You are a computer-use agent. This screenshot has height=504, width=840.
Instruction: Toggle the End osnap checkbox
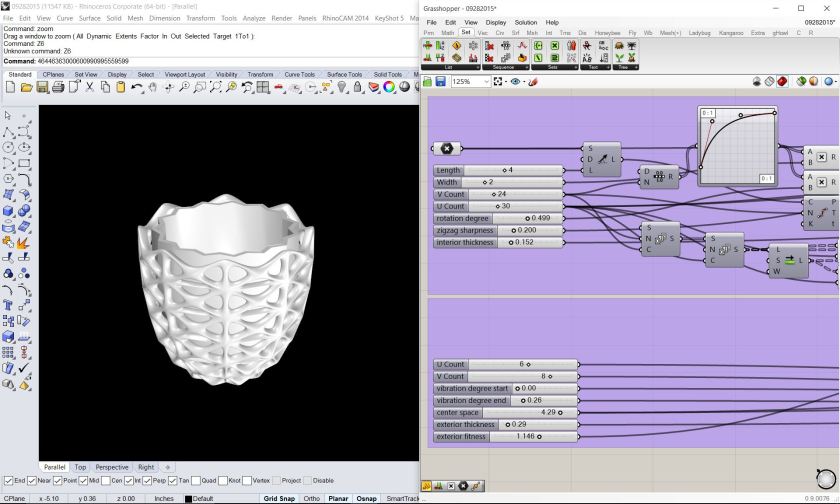point(6,481)
